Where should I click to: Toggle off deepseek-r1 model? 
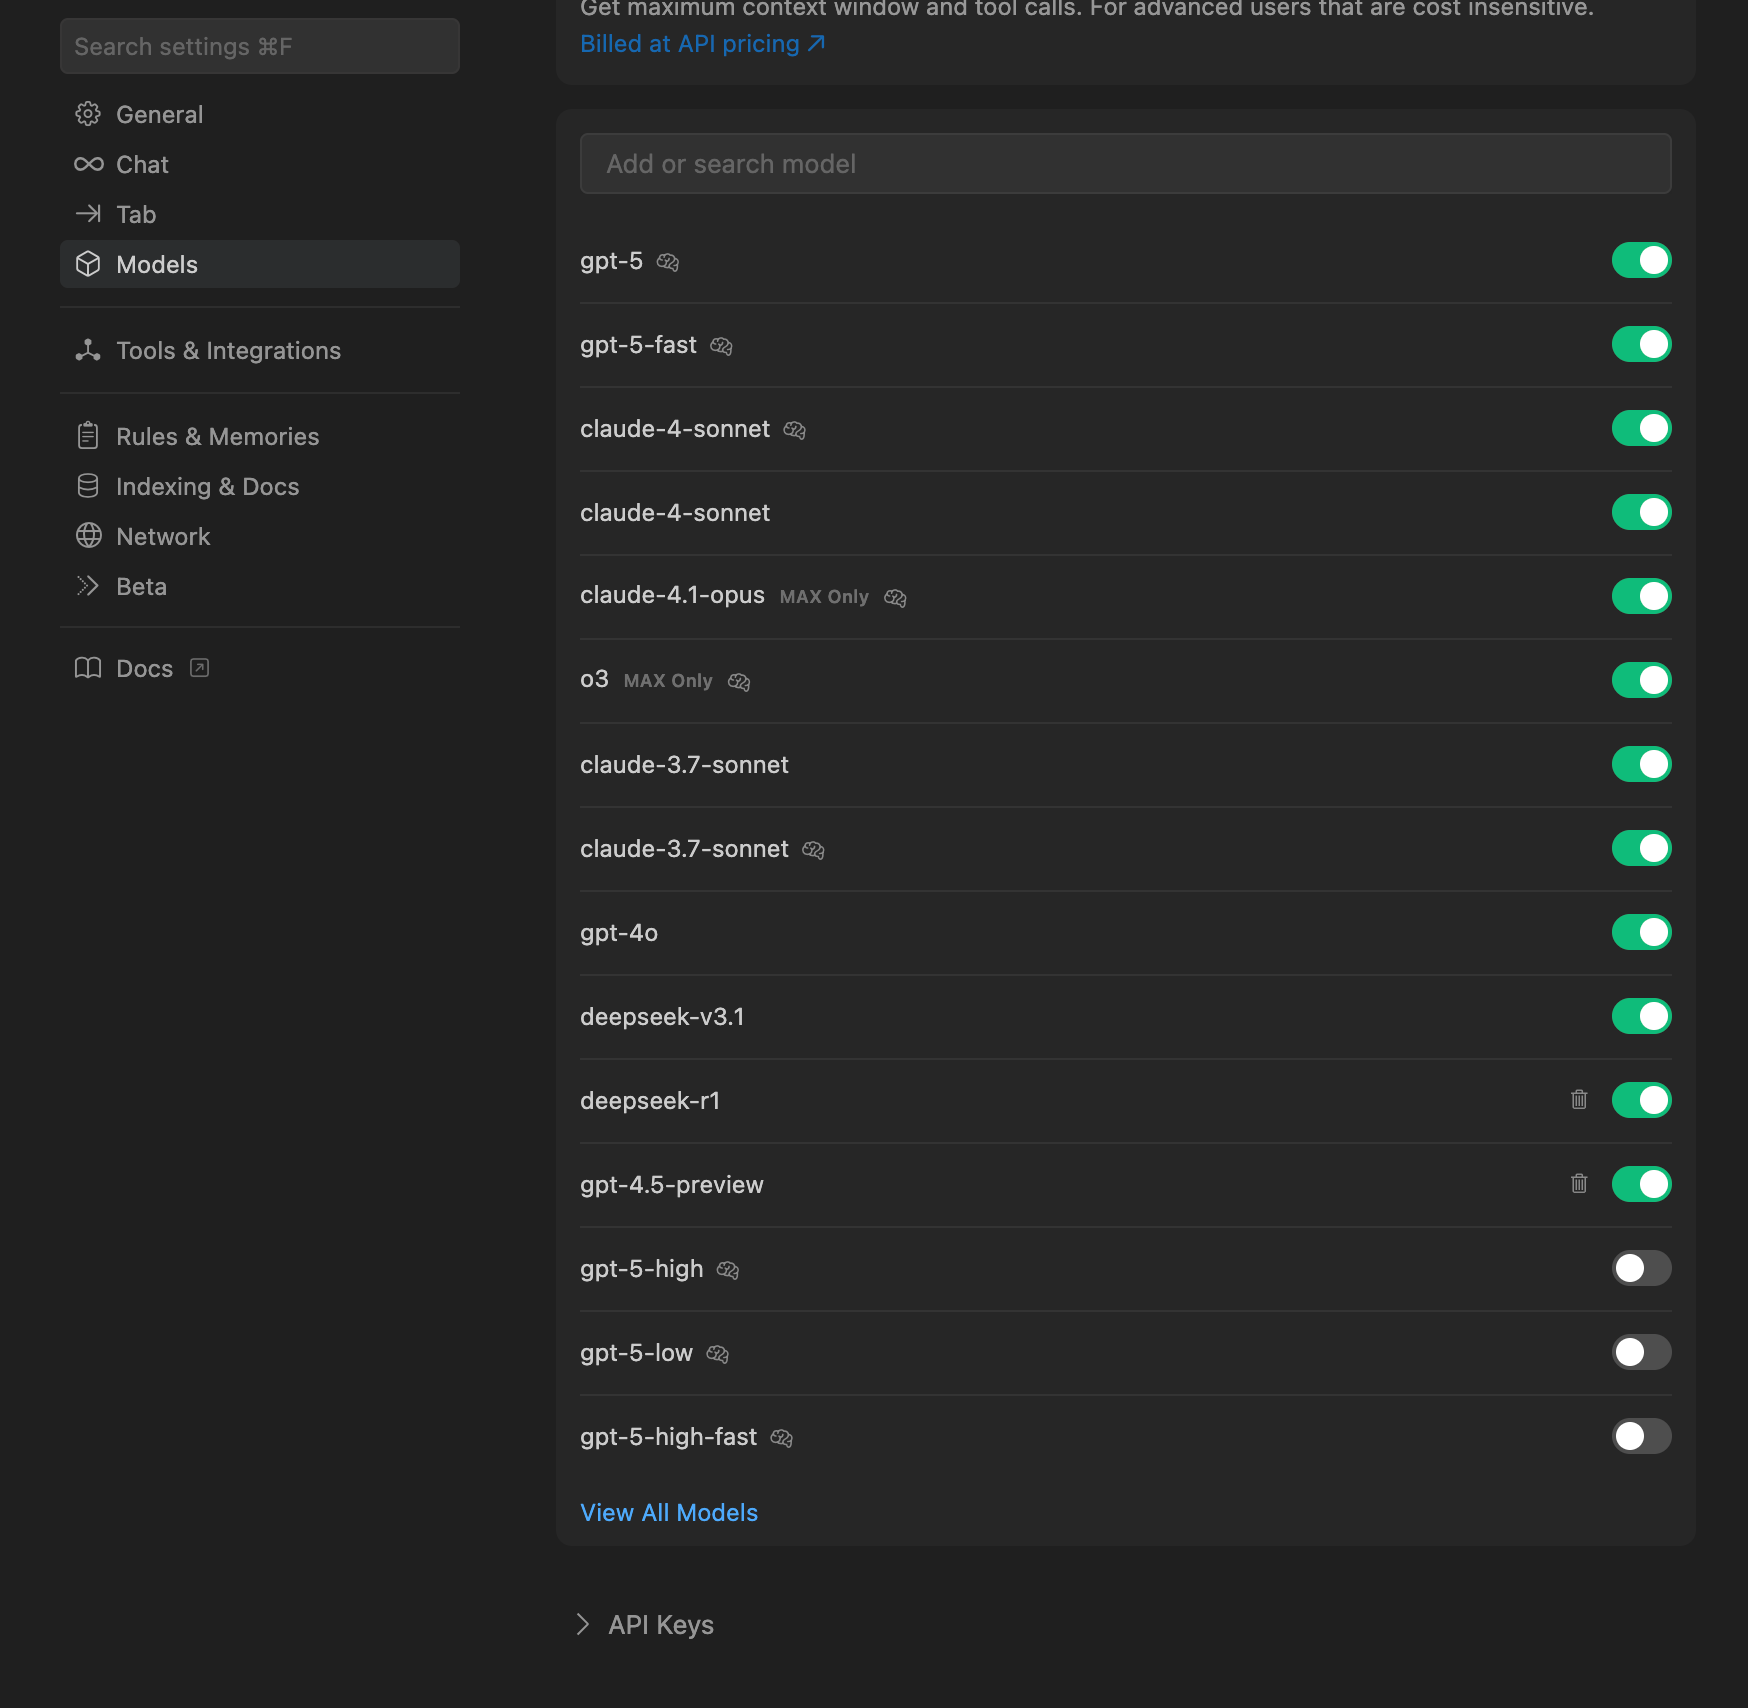1641,1100
